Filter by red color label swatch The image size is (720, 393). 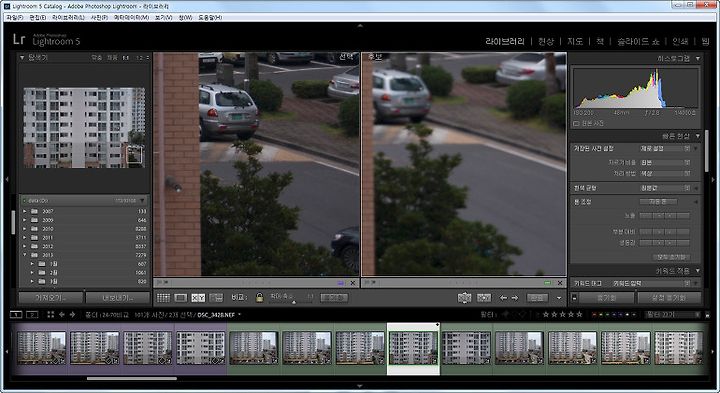pyautogui.click(x=594, y=315)
